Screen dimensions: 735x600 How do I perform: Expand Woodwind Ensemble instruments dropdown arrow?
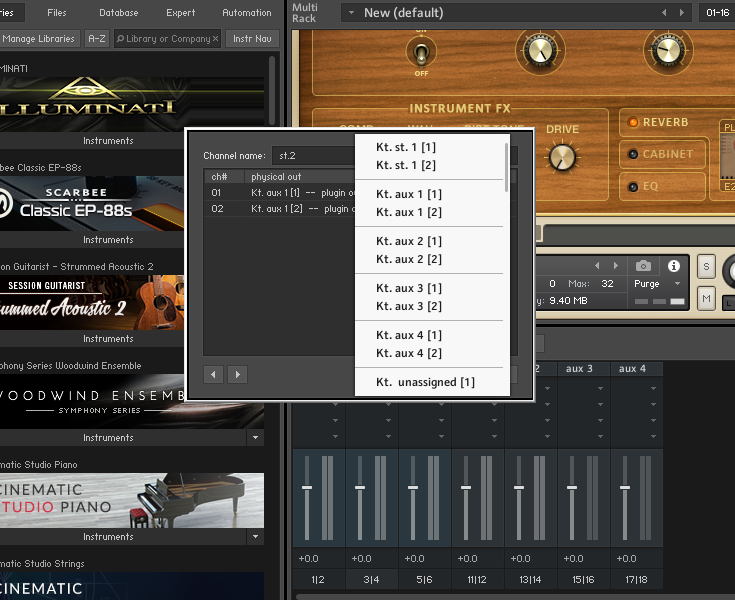(x=255, y=437)
